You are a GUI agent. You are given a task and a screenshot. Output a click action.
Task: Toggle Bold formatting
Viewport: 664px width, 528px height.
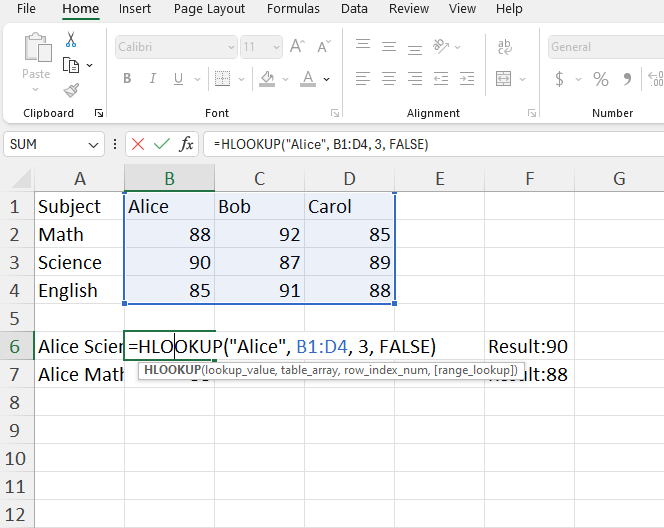(127, 79)
